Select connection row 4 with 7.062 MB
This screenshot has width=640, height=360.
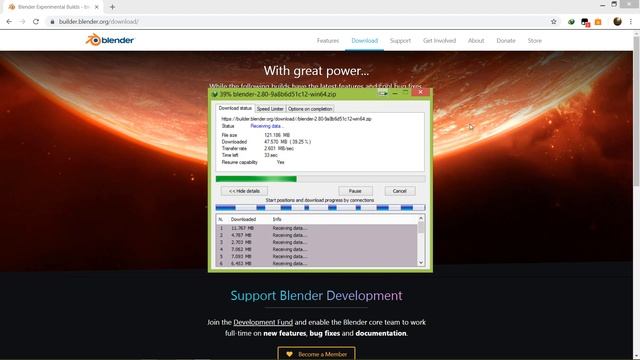click(x=317, y=249)
